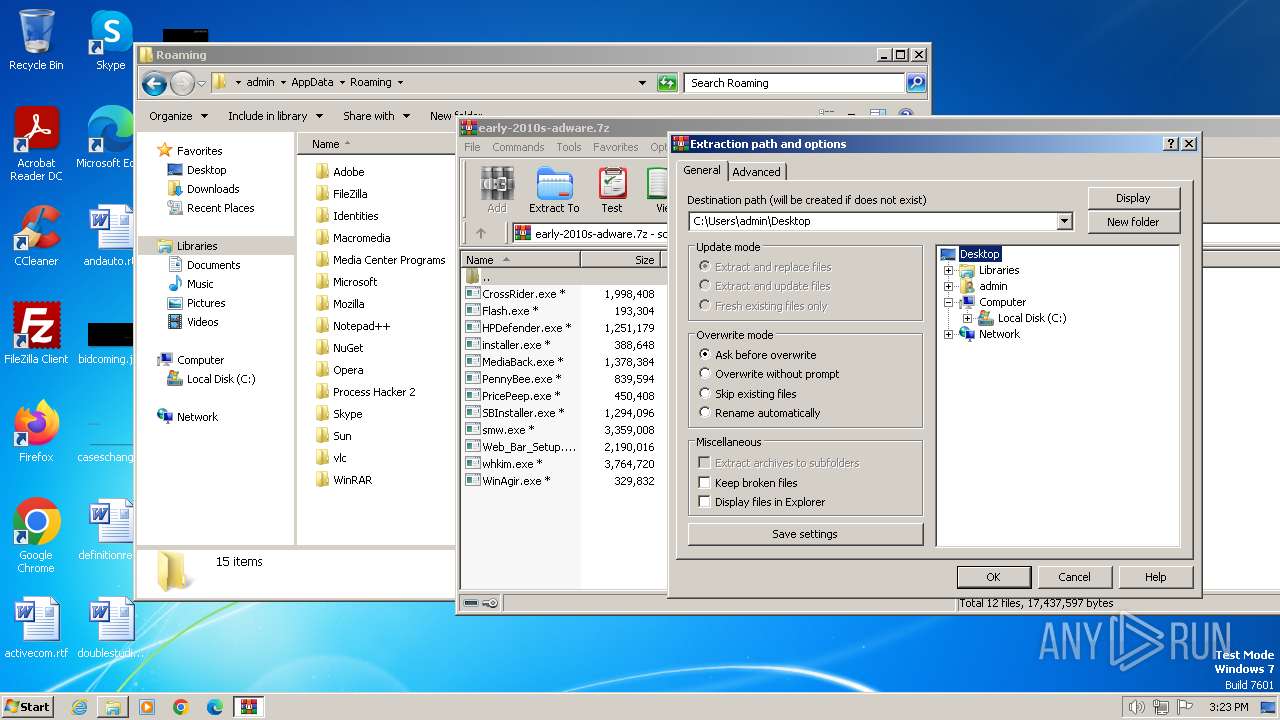
Task: Click the Extract To toolbar icon
Action: click(554, 190)
